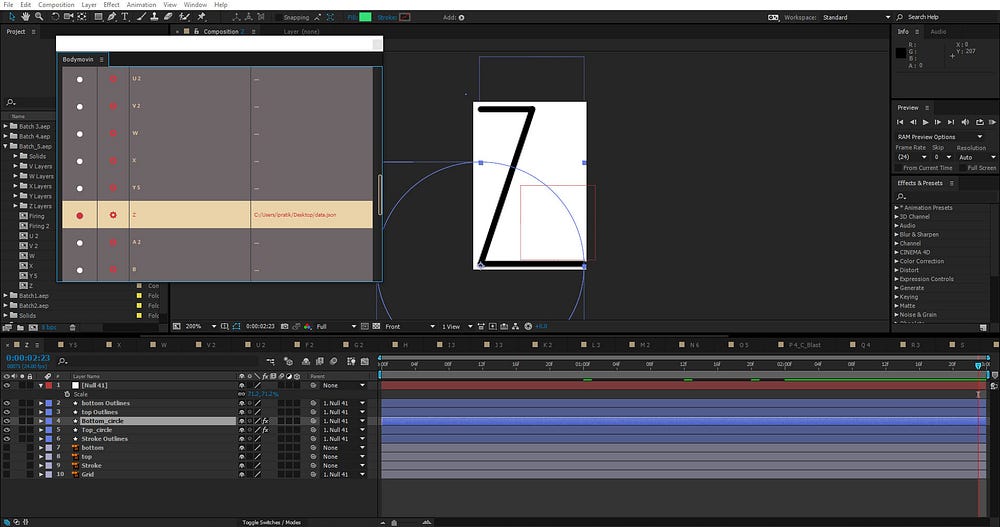
Task: Select the Type tool
Action: pyautogui.click(x=125, y=17)
